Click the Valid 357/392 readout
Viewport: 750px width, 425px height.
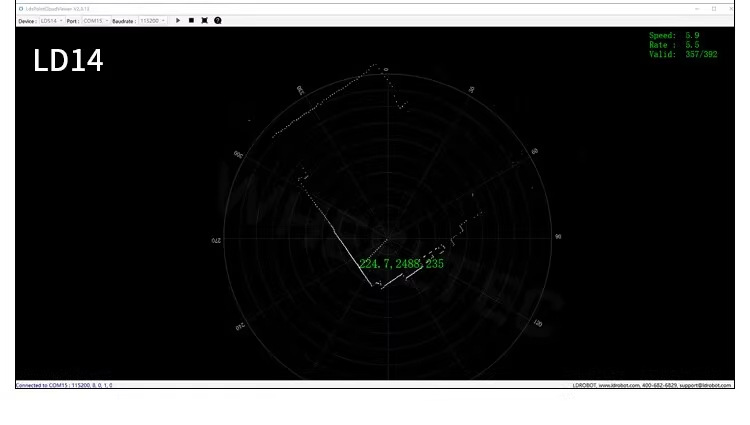683,54
